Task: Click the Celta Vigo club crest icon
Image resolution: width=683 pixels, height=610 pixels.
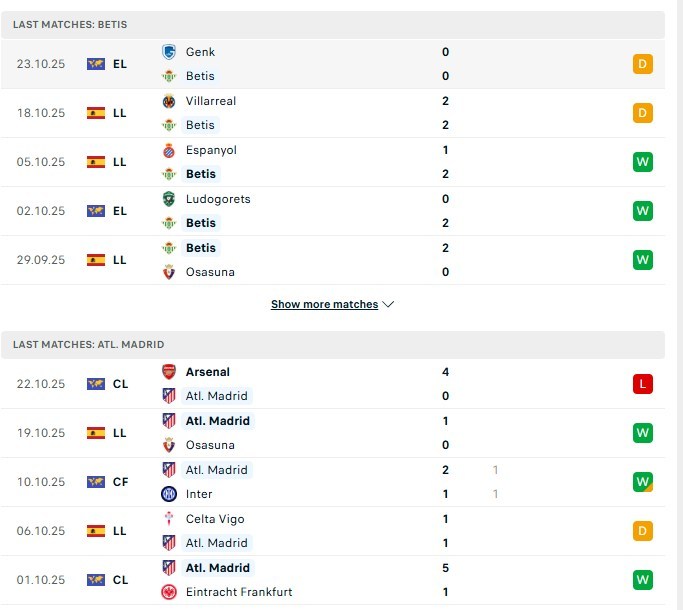Action: [169, 519]
